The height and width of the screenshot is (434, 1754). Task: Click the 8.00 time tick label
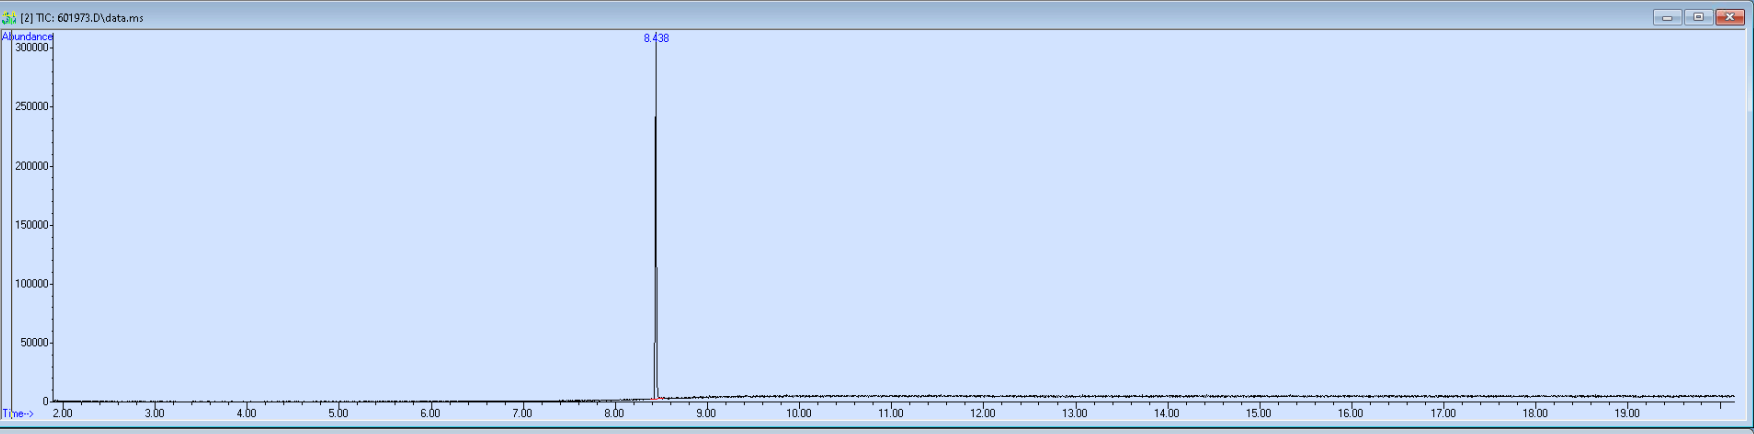[614, 413]
